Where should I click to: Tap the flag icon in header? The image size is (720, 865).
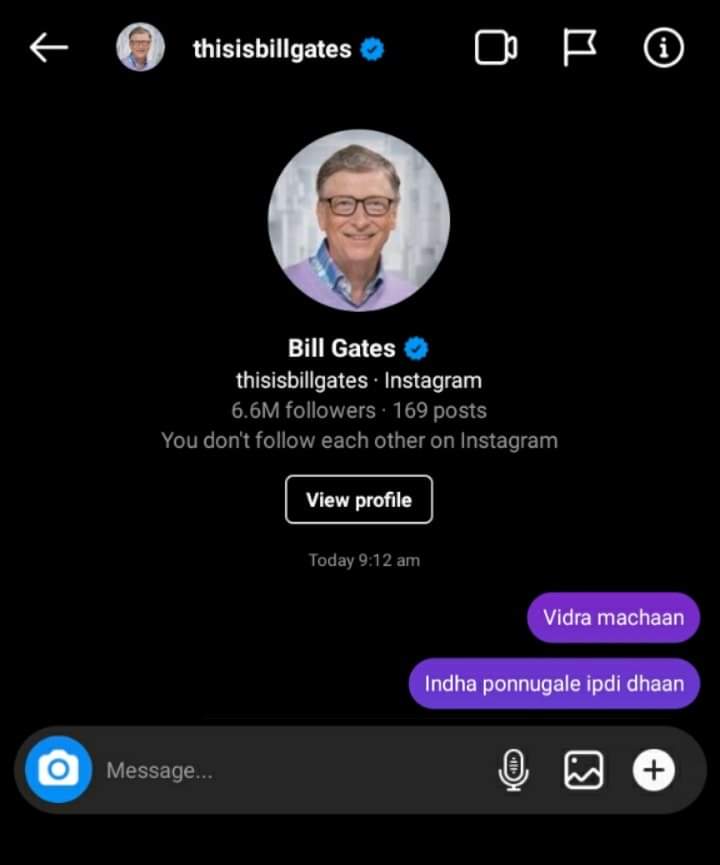click(579, 48)
